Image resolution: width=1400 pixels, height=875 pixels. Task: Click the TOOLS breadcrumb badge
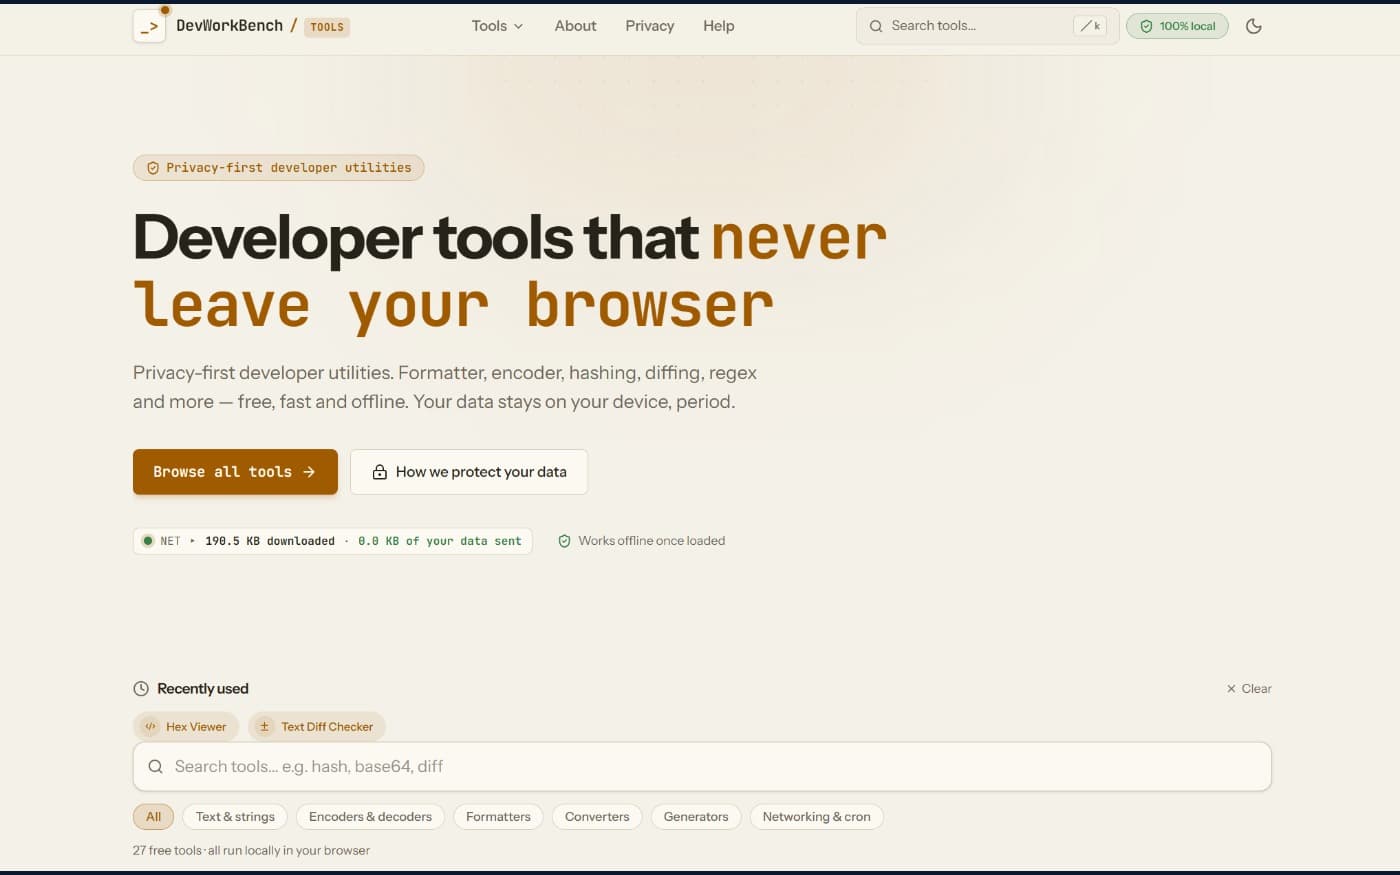[327, 27]
